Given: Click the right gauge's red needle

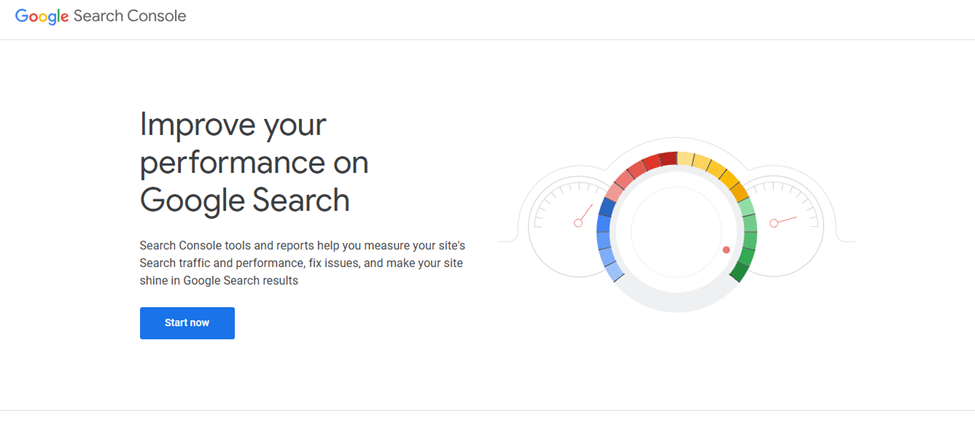Looking at the screenshot, I should click(x=783, y=220).
